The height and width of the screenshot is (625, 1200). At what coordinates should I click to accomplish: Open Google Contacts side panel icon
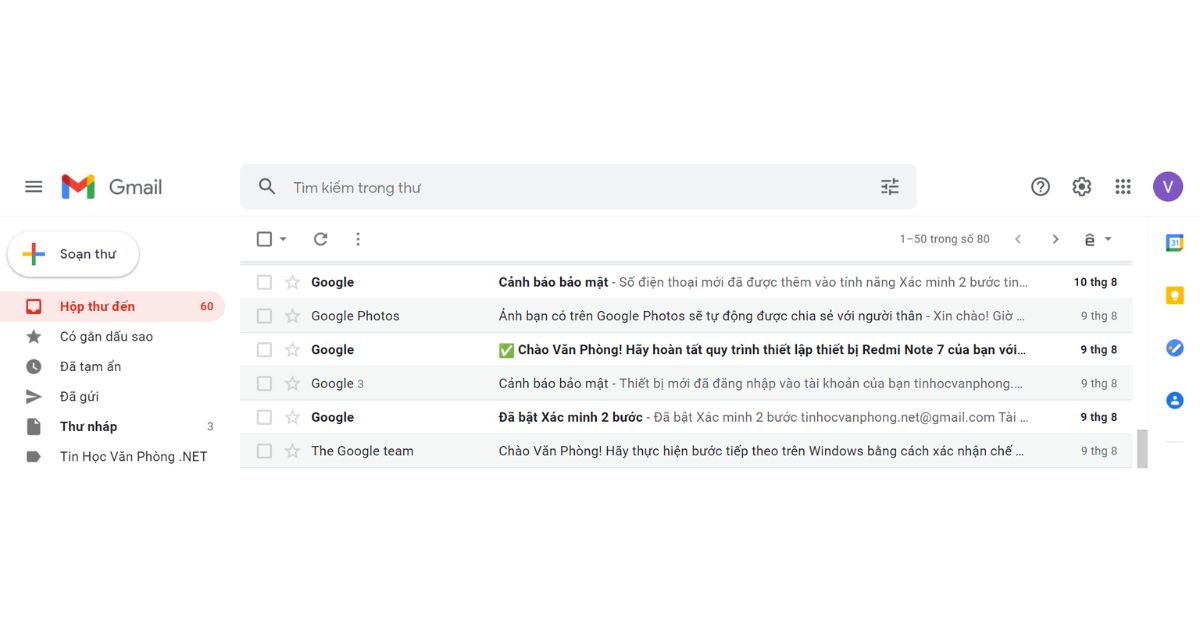coord(1175,400)
